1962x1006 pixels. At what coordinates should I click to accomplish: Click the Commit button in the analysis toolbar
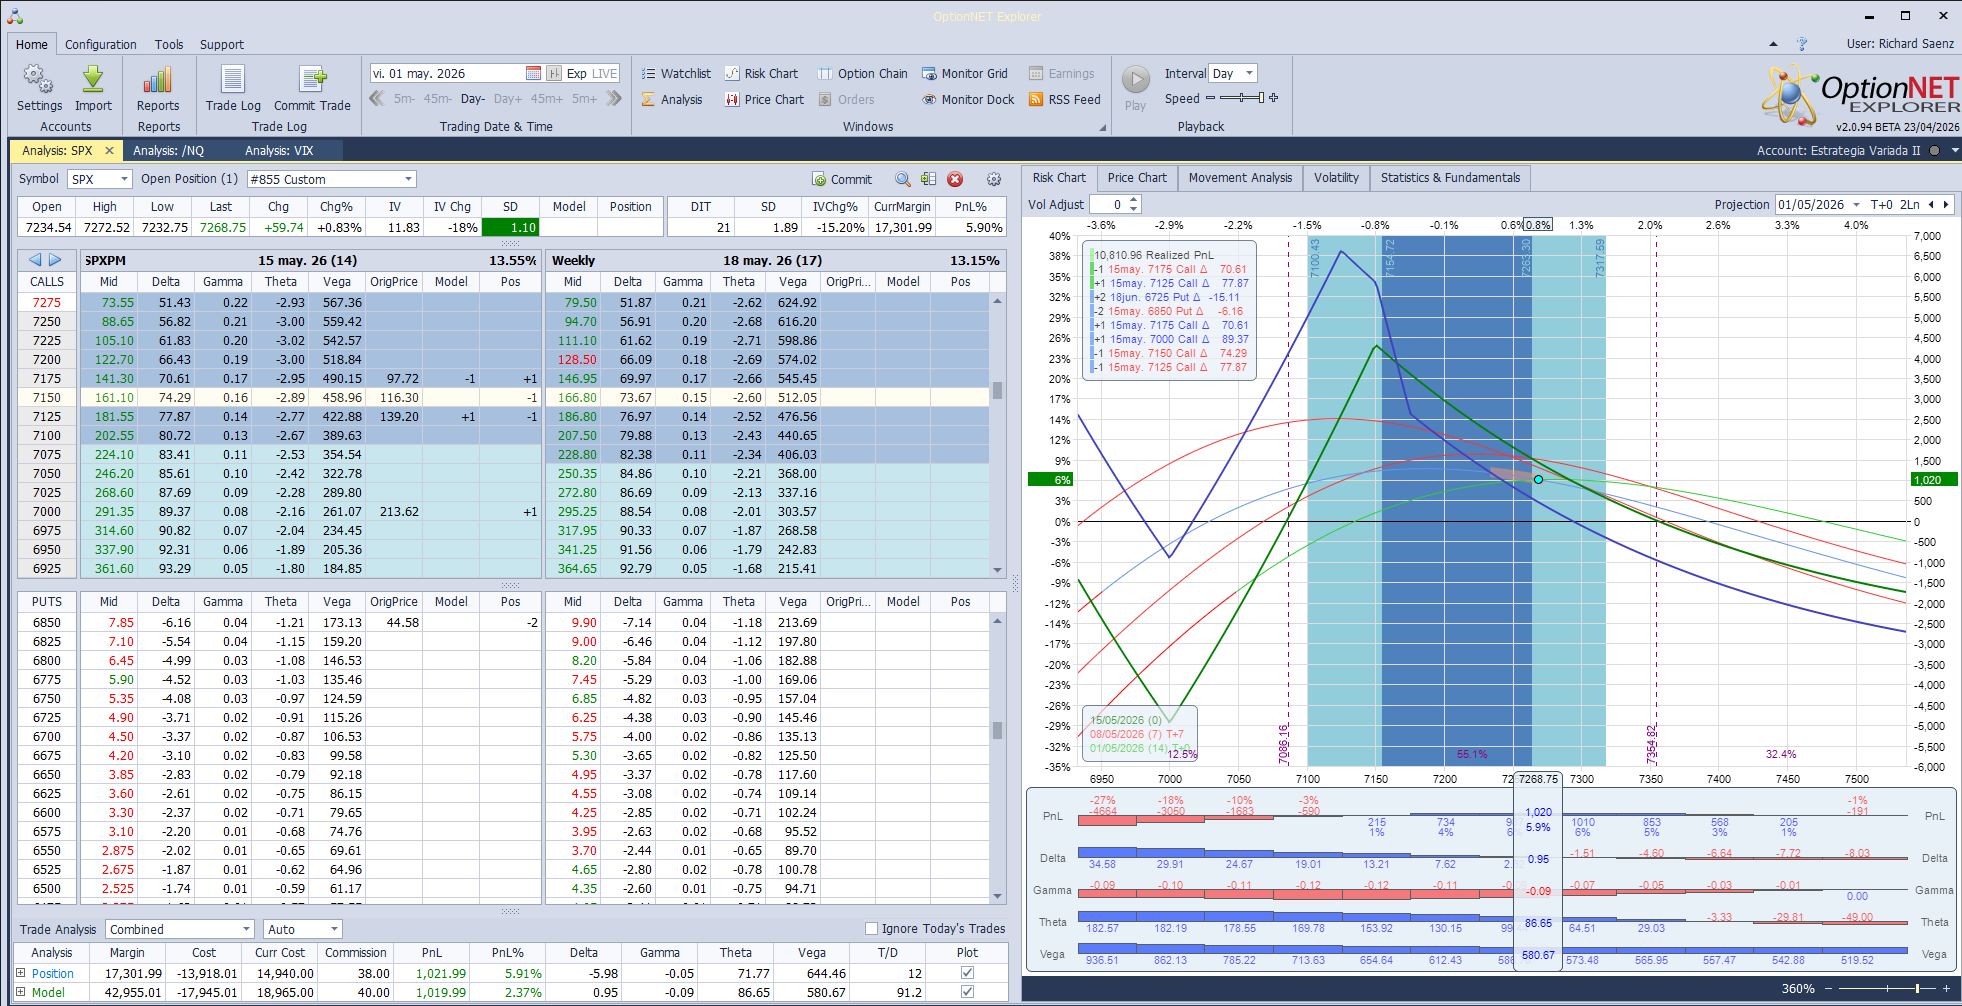[x=842, y=179]
